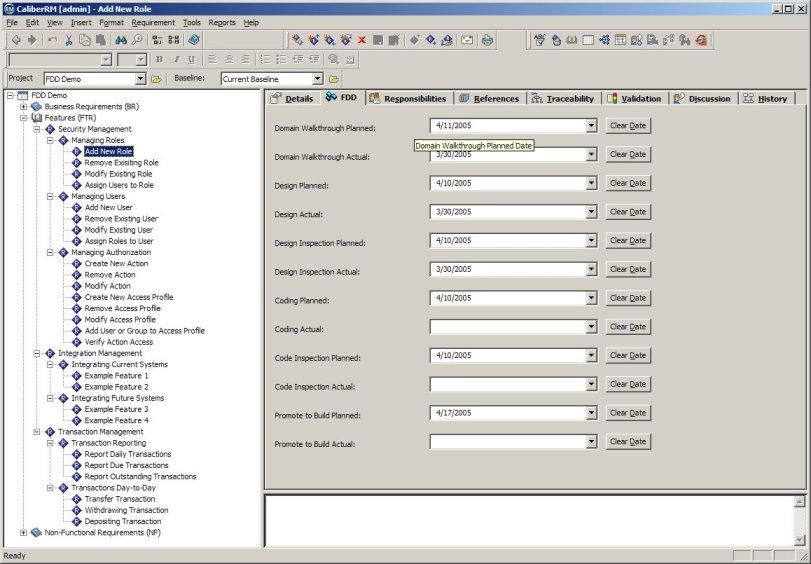Viewport: 811px width, 564px height.
Task: Switch to the Responsibilities tab
Action: coord(408,98)
